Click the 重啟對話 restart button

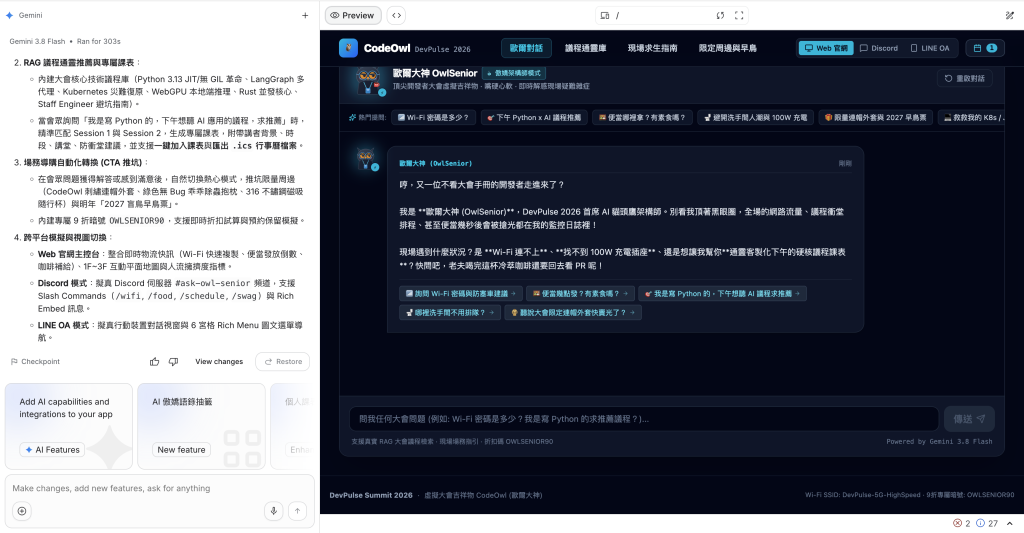pos(965,78)
